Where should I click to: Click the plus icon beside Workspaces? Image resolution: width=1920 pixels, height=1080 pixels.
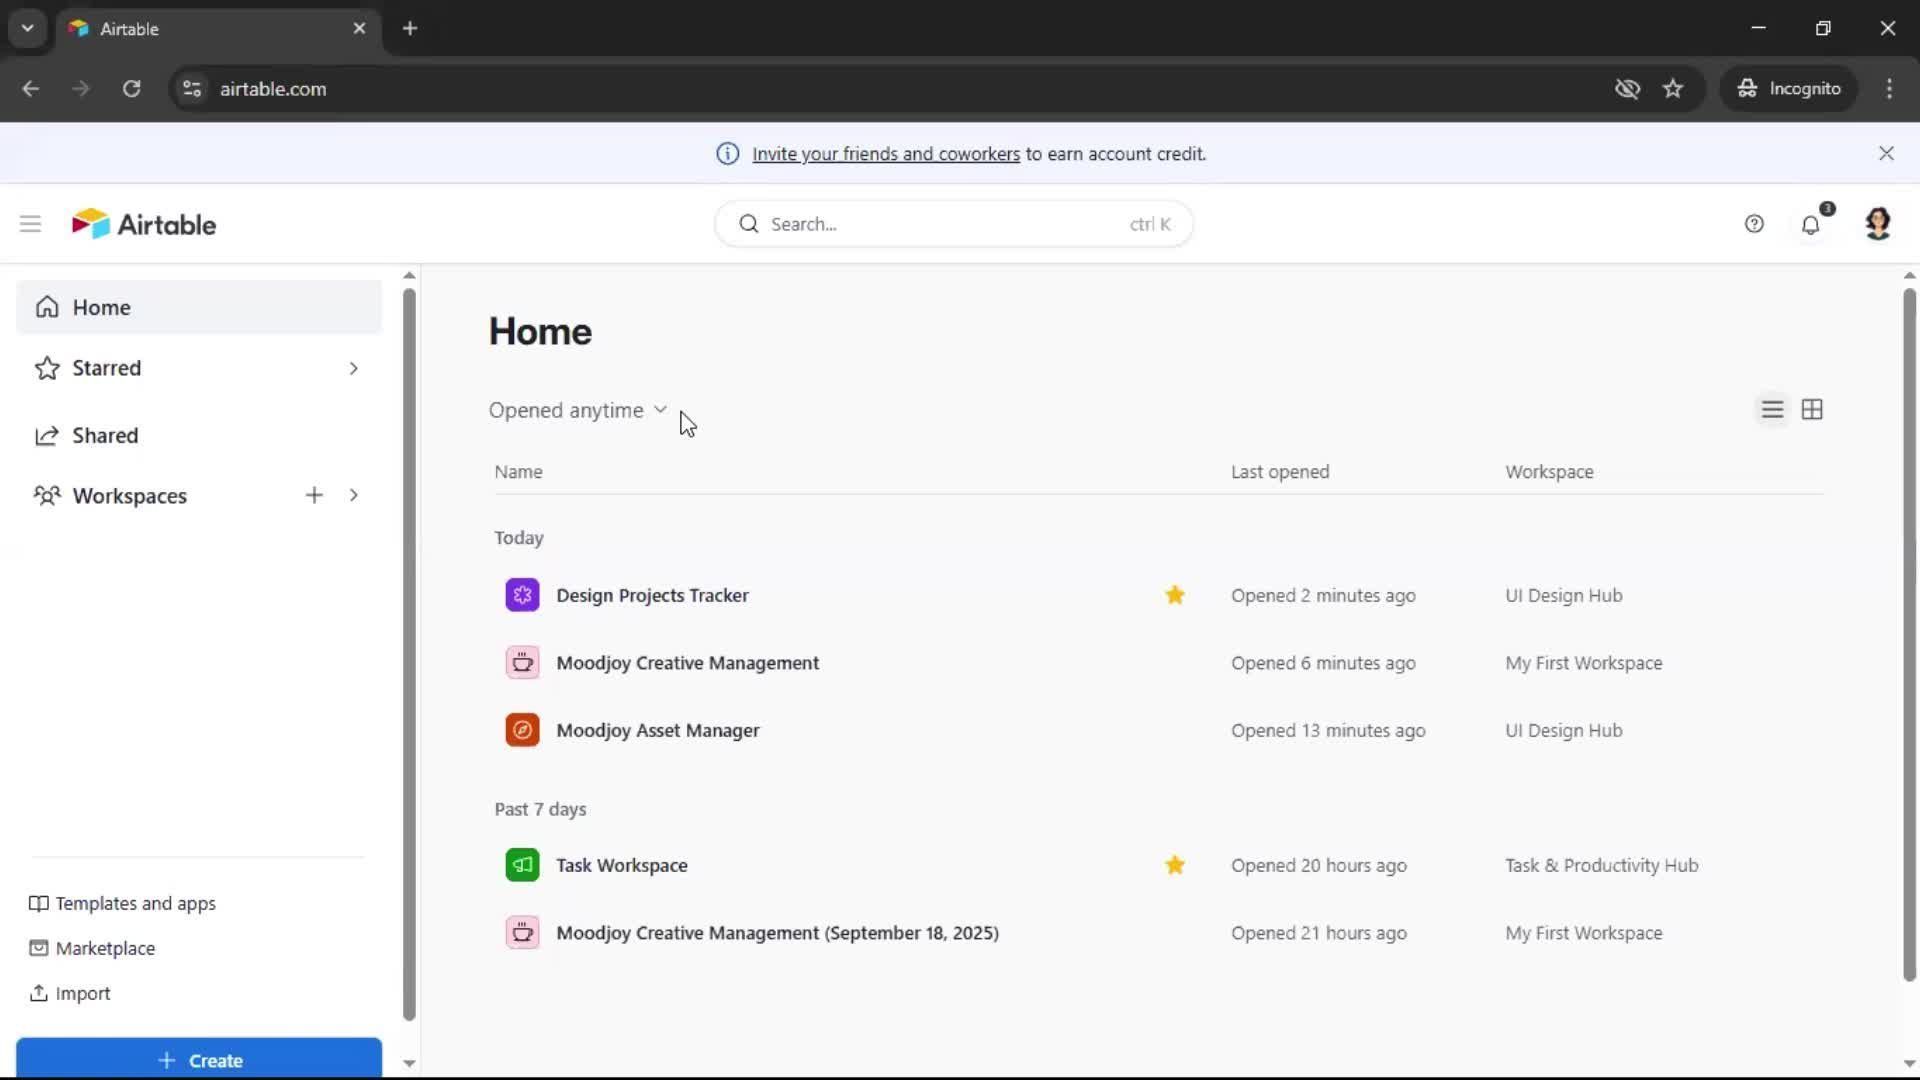pyautogui.click(x=314, y=496)
